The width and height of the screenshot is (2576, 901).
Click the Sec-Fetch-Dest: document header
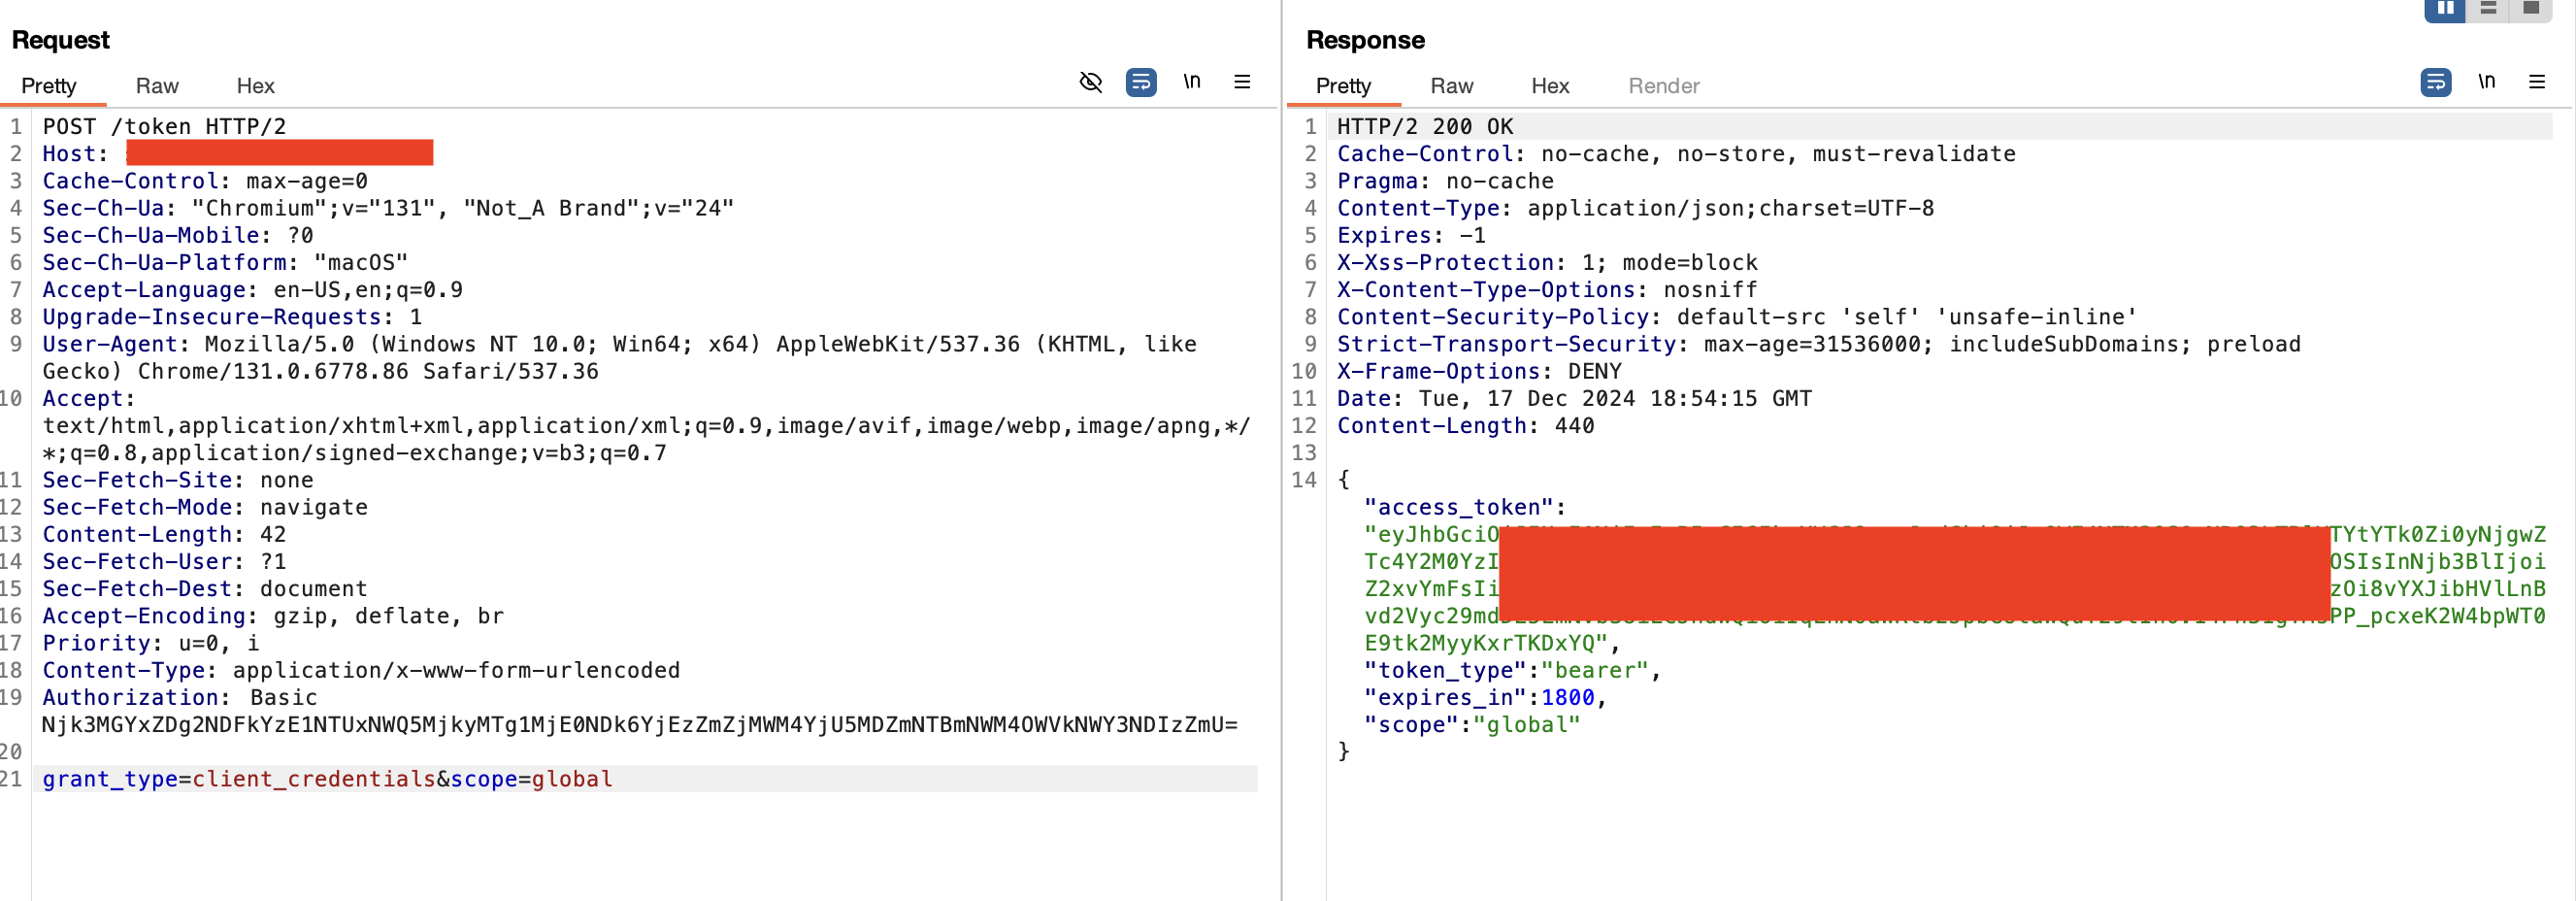[x=205, y=589]
